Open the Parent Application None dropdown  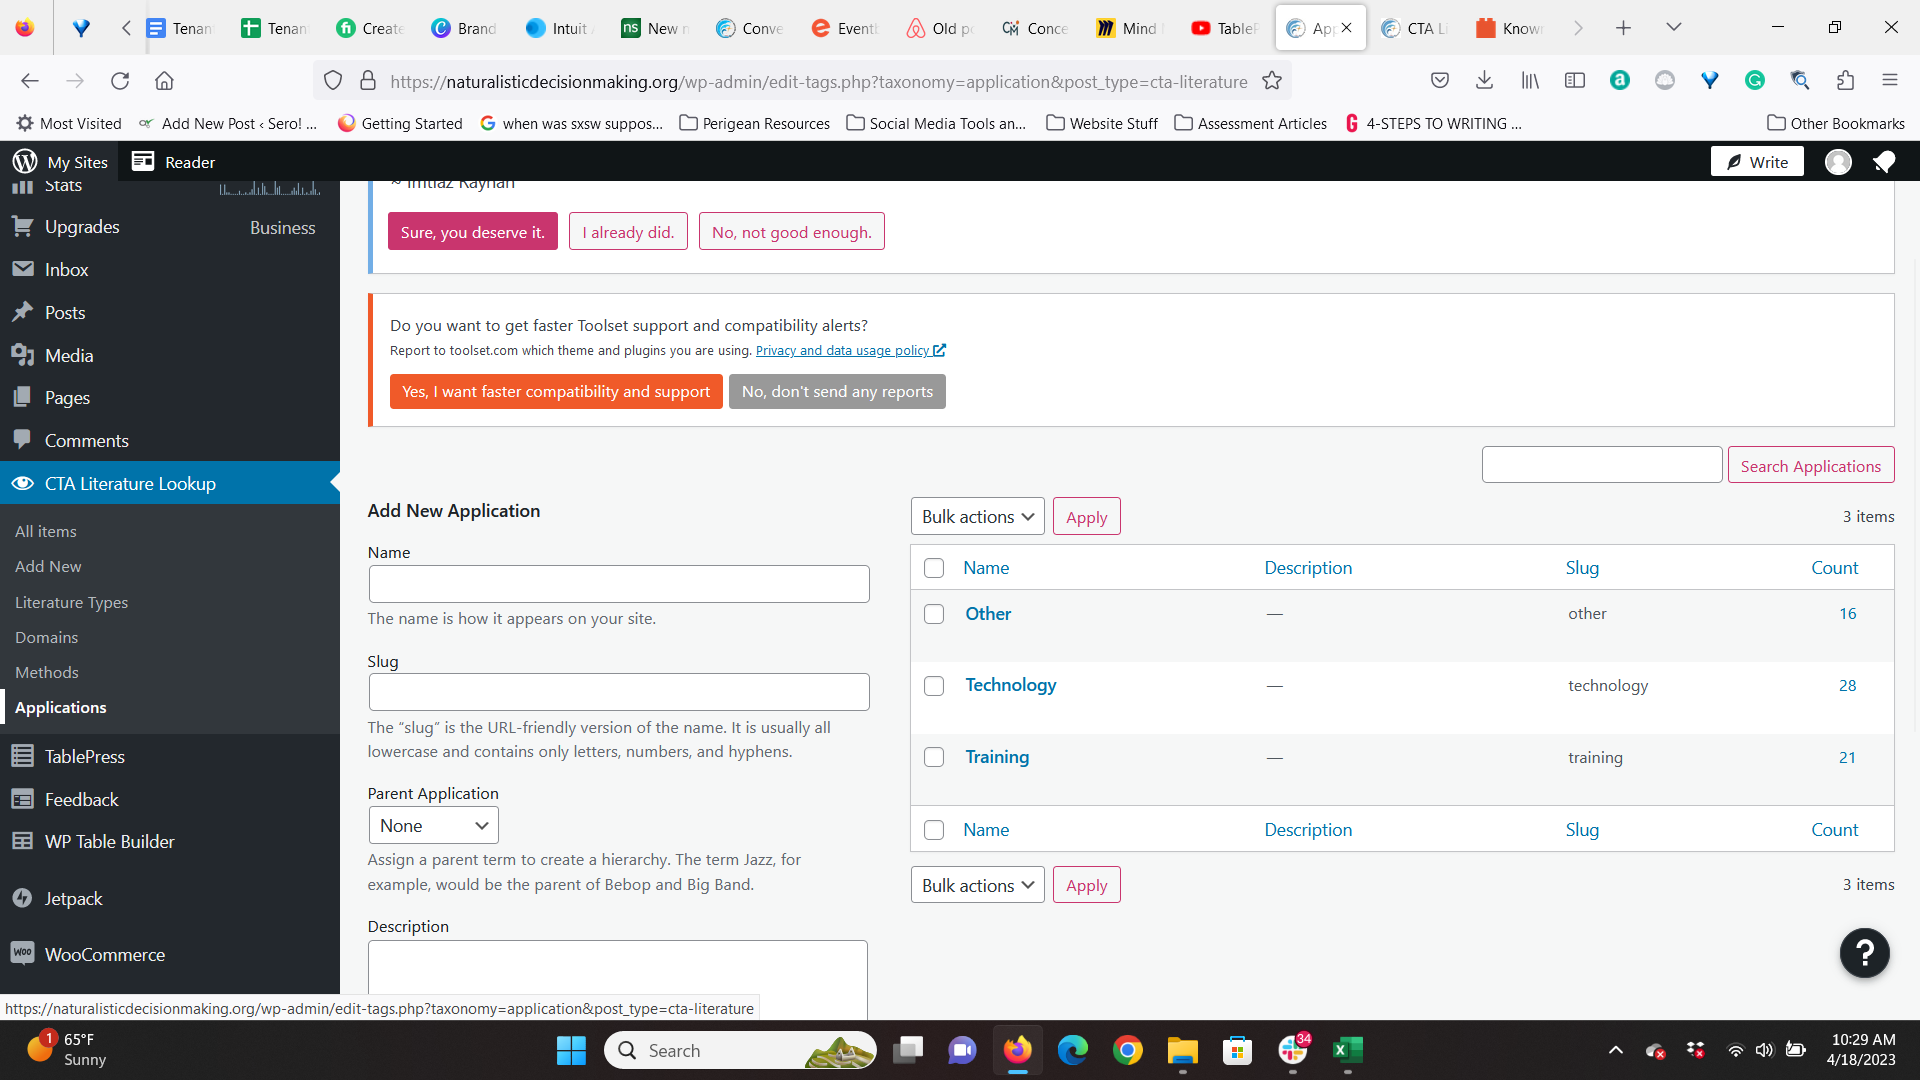click(x=433, y=826)
